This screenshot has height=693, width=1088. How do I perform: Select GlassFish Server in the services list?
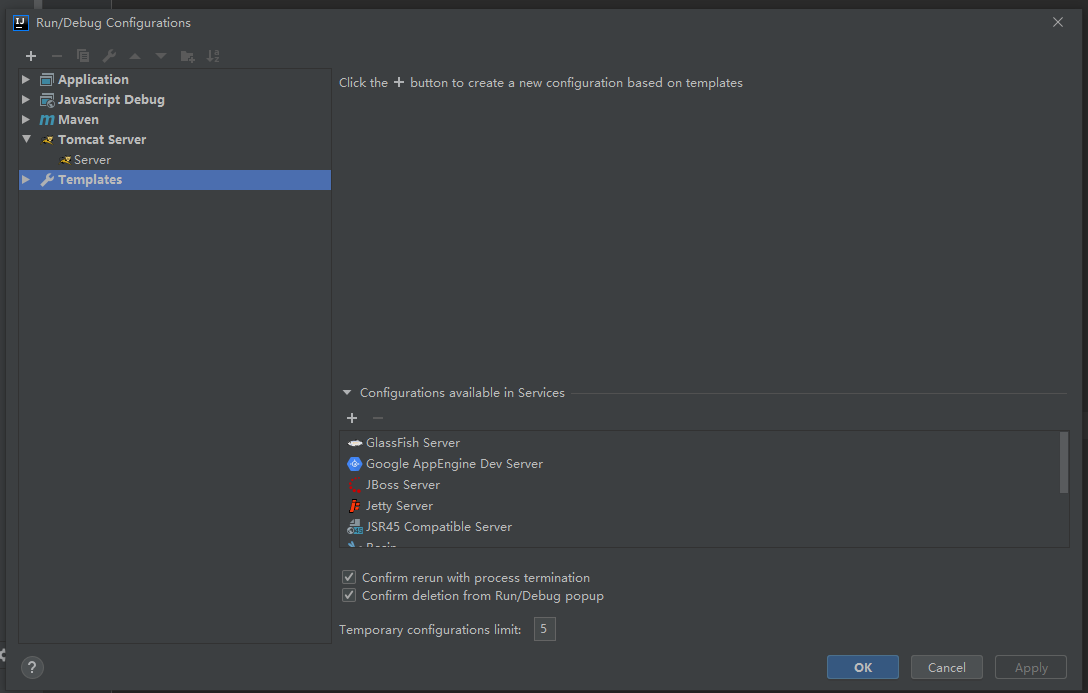pyautogui.click(x=412, y=442)
